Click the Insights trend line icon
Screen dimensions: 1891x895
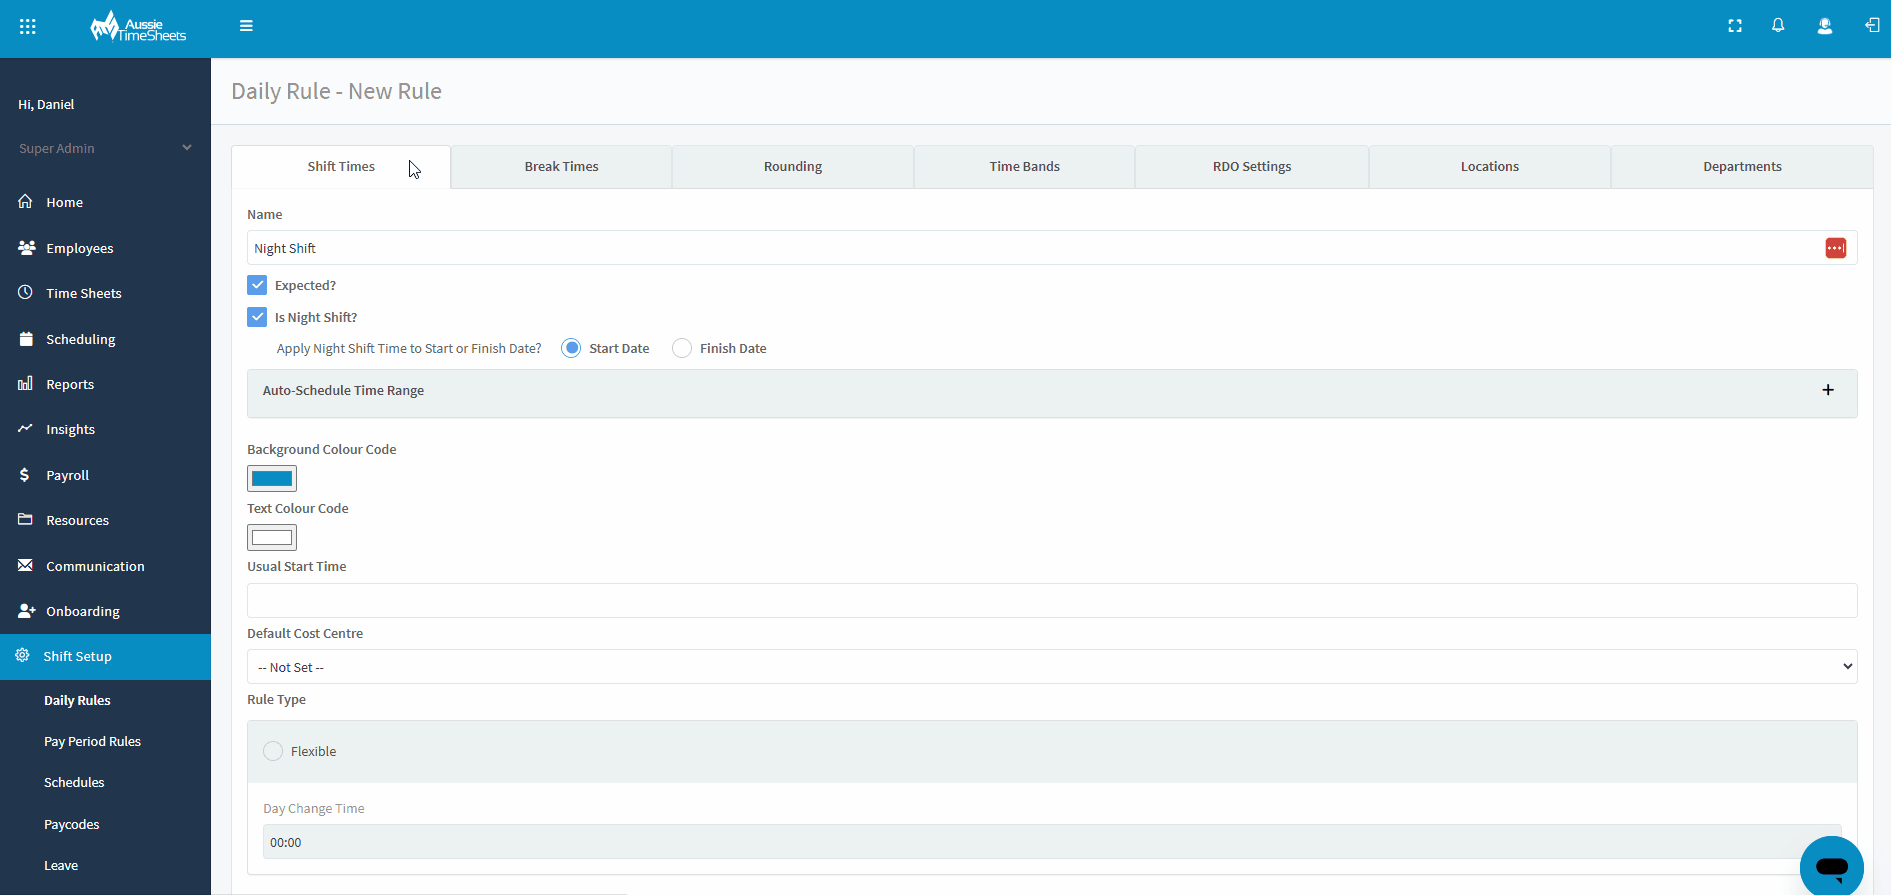pos(26,428)
